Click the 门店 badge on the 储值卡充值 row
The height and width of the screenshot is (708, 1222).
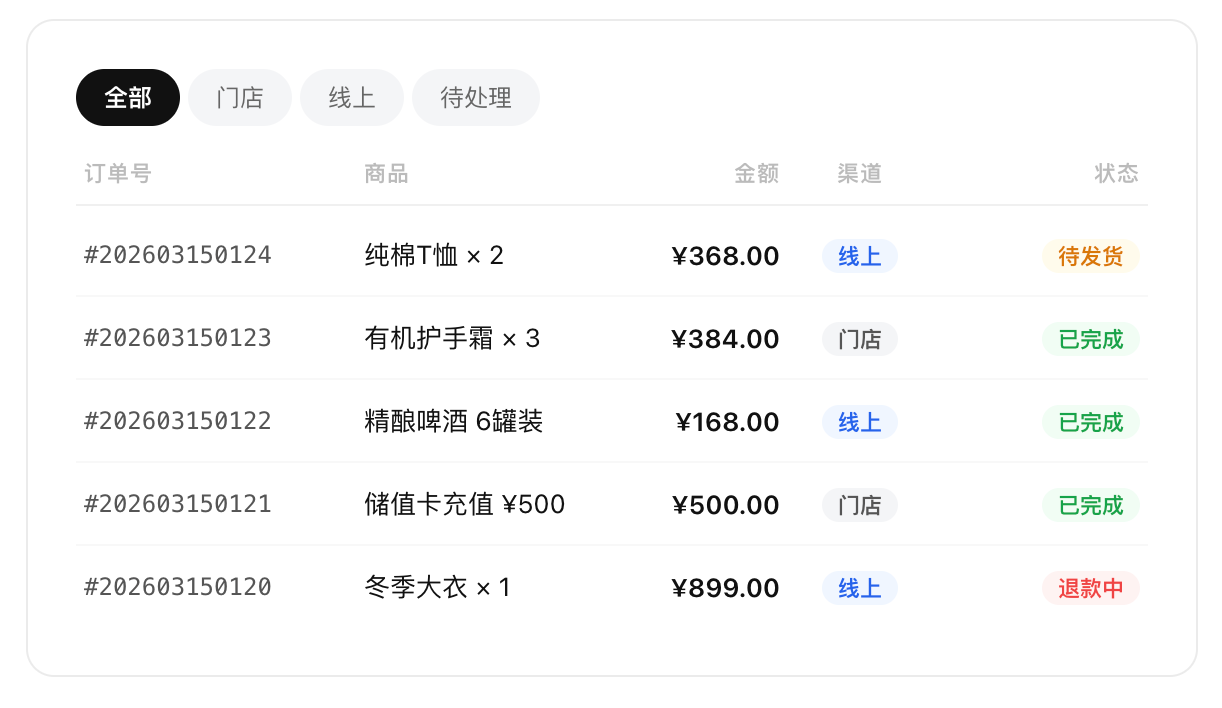pos(858,505)
